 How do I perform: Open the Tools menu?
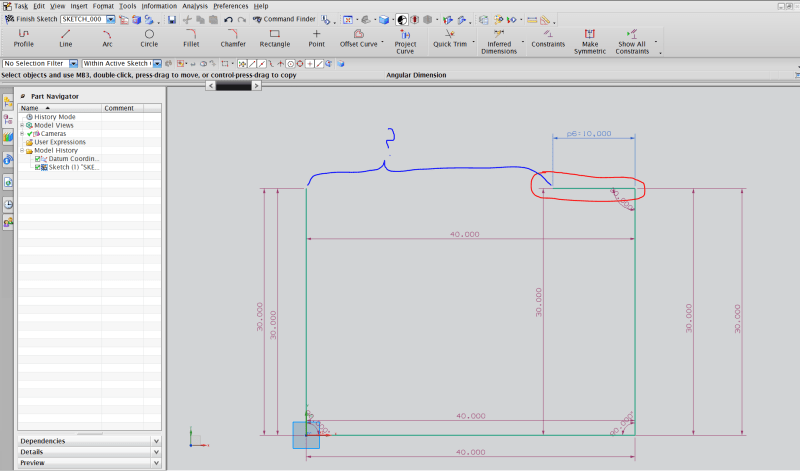[x=128, y=6]
